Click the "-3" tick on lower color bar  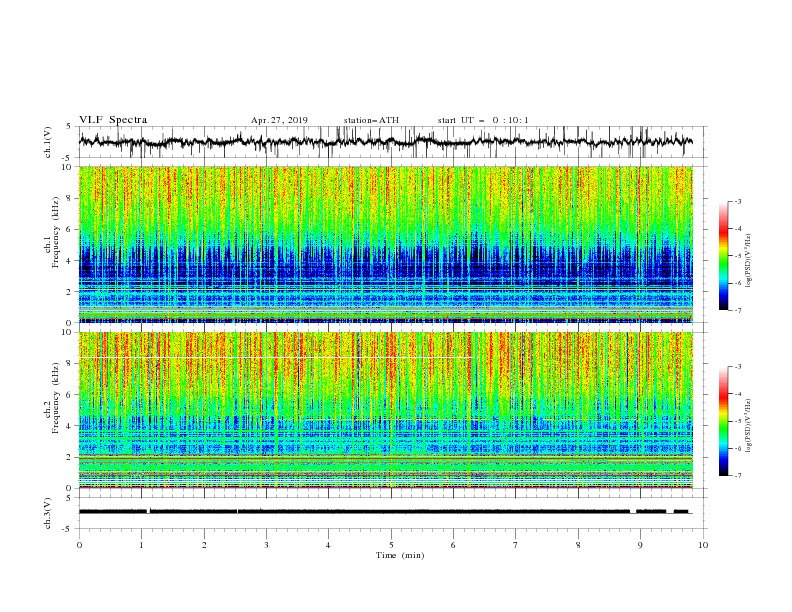(x=737, y=367)
